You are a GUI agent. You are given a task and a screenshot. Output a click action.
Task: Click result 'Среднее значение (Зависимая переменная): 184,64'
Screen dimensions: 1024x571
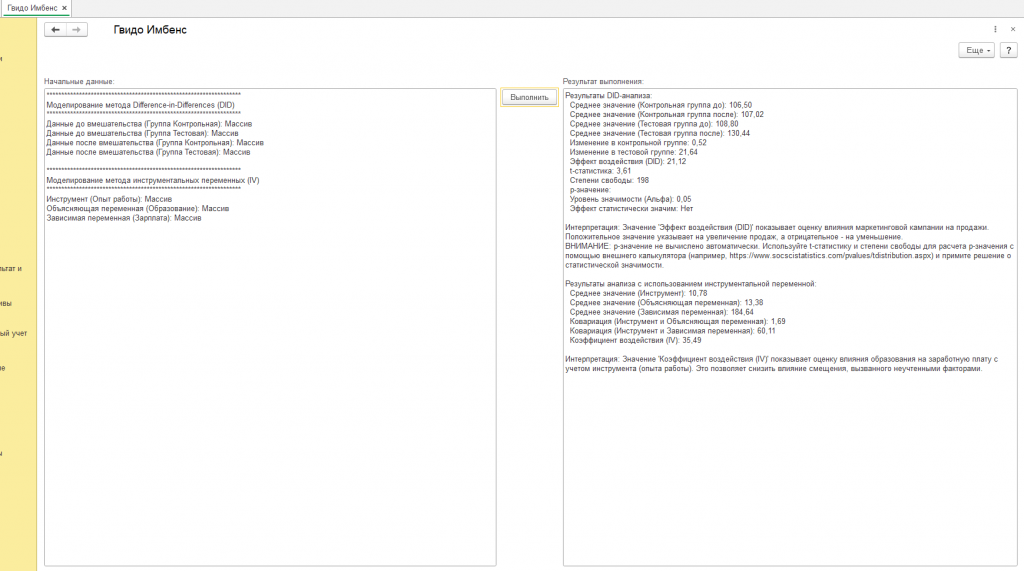tap(662, 312)
